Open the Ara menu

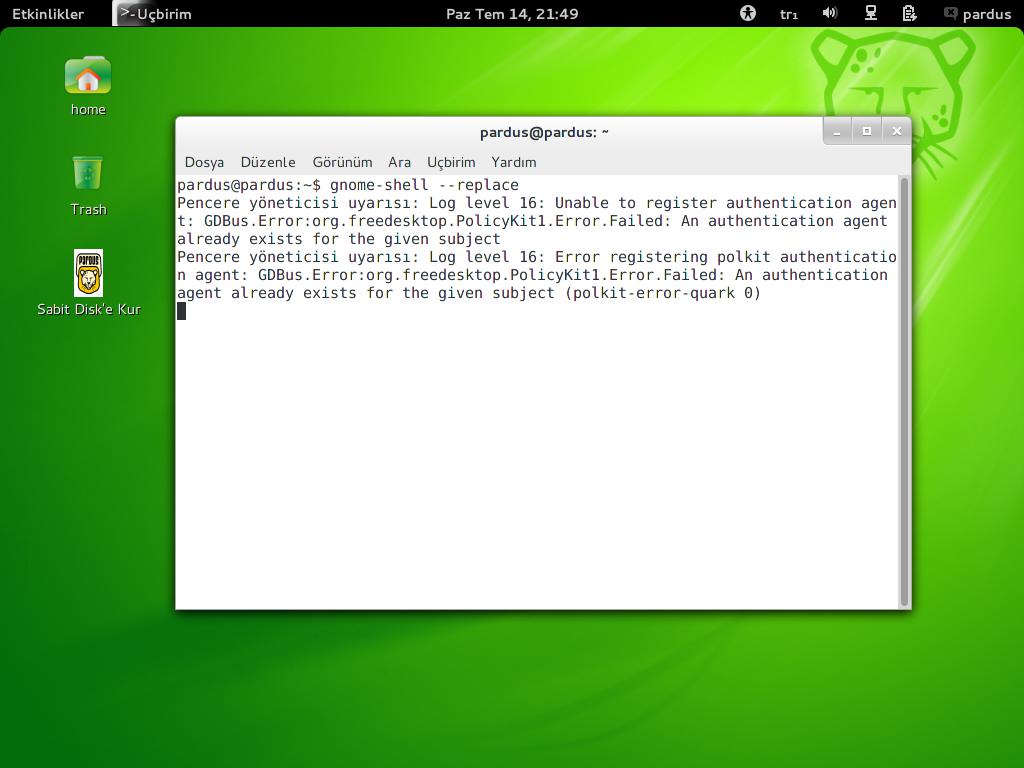[x=399, y=162]
